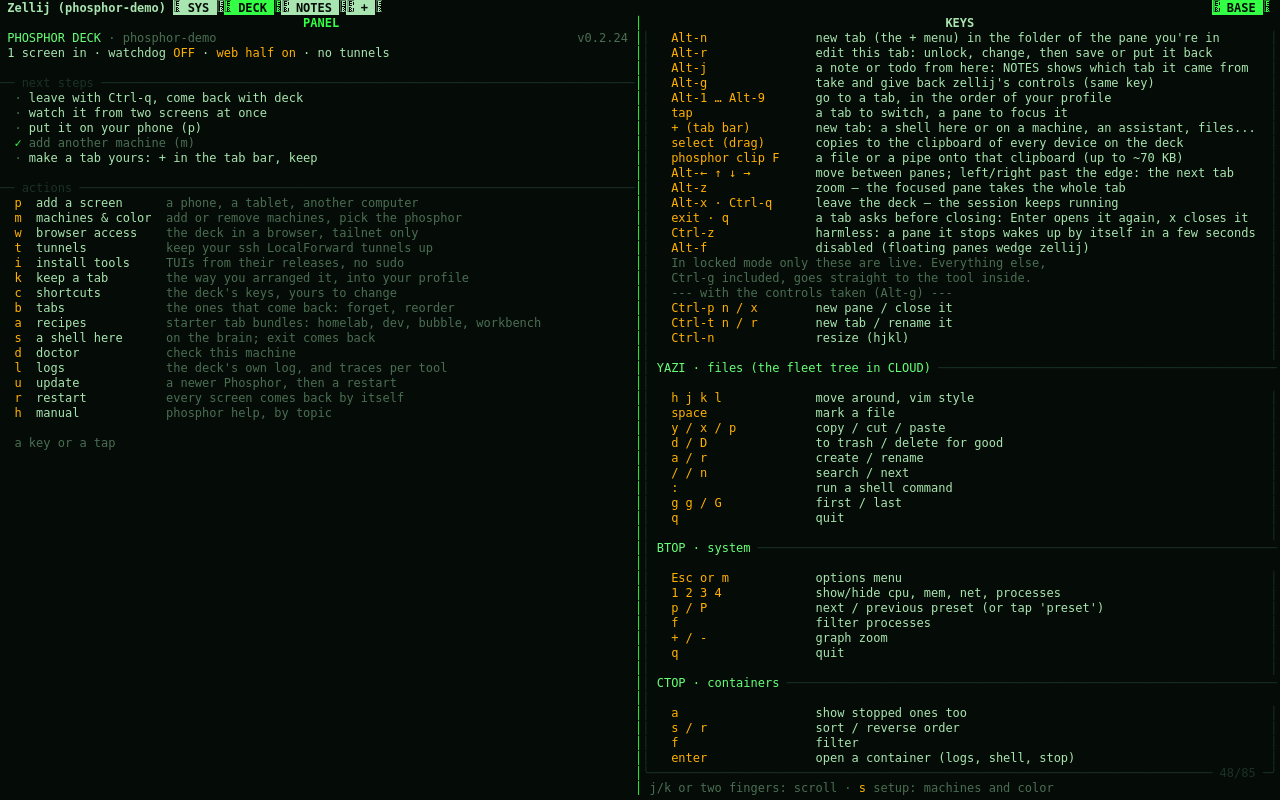Click the YAZI files section header
Screen dimensions: 1280x800
pyautogui.click(x=794, y=368)
